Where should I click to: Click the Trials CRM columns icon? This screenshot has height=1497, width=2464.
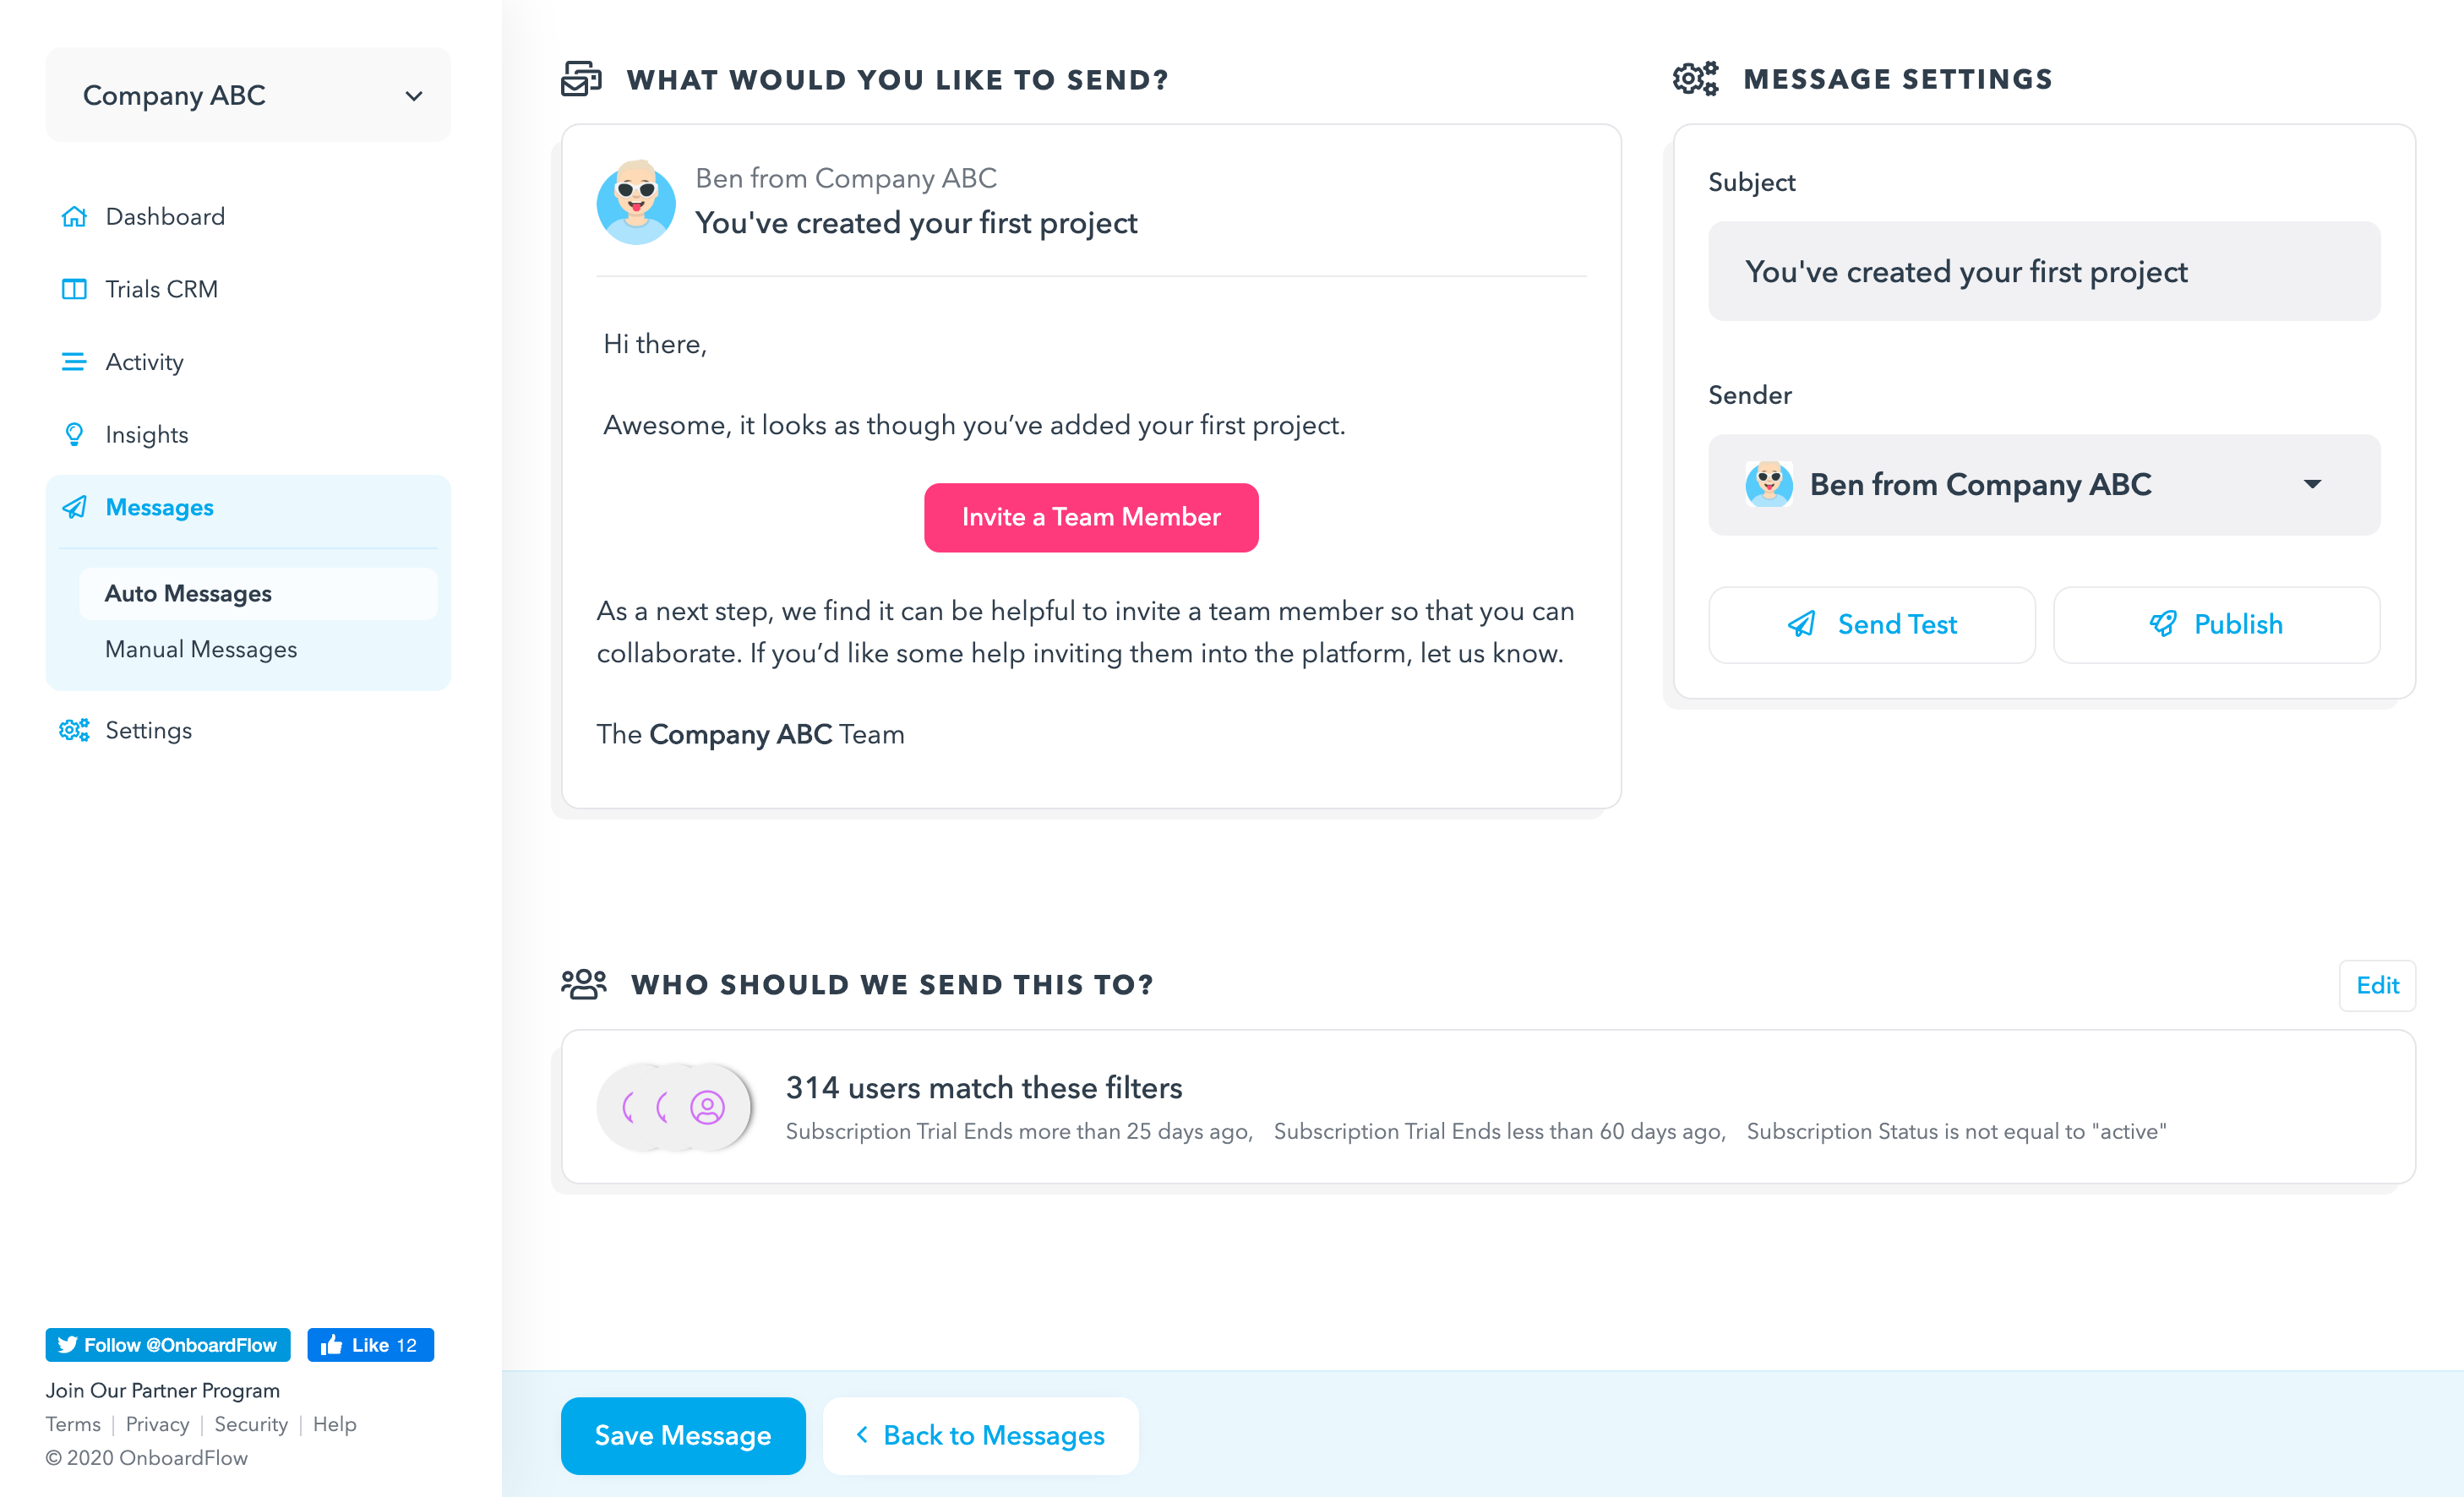pos(74,289)
